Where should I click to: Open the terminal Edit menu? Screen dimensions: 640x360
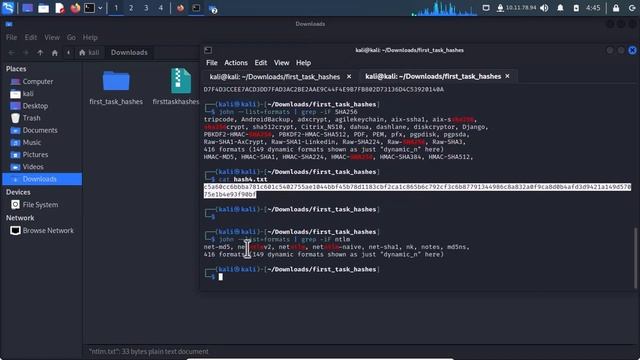(x=260, y=63)
